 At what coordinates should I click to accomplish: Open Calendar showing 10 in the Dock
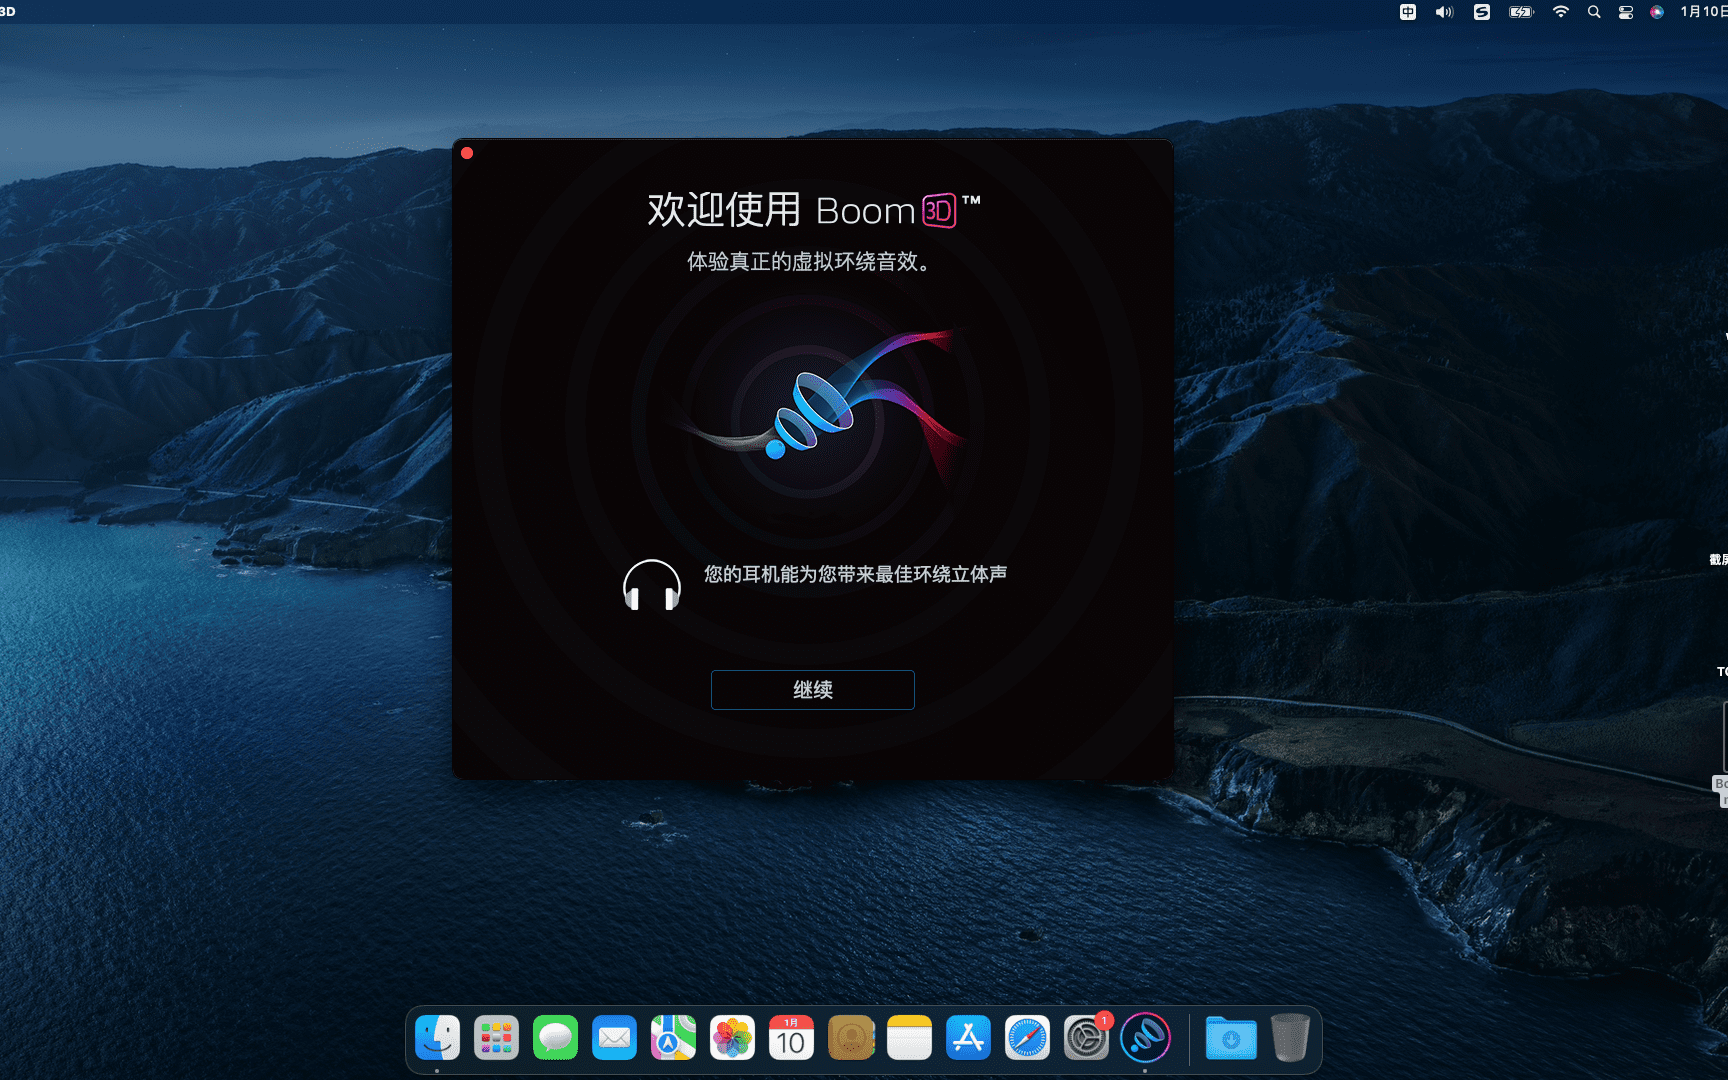792,1038
